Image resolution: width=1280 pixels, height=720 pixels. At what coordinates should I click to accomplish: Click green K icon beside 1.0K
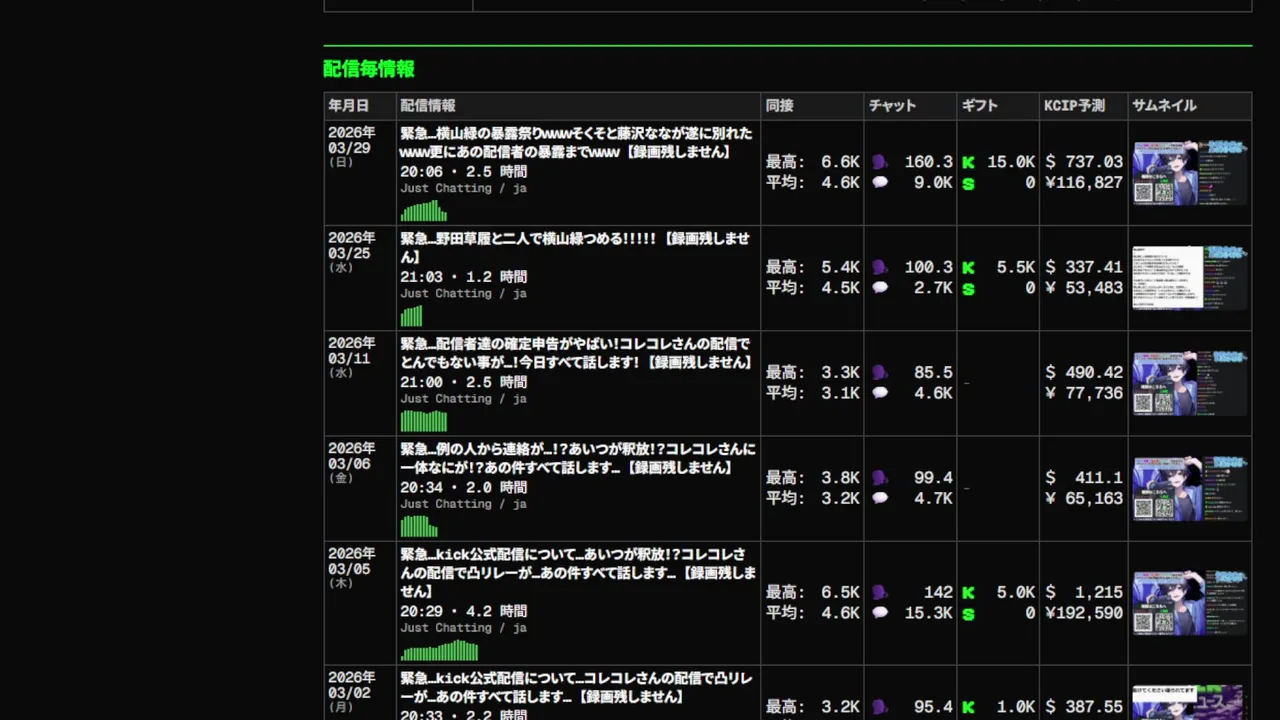tap(968, 707)
